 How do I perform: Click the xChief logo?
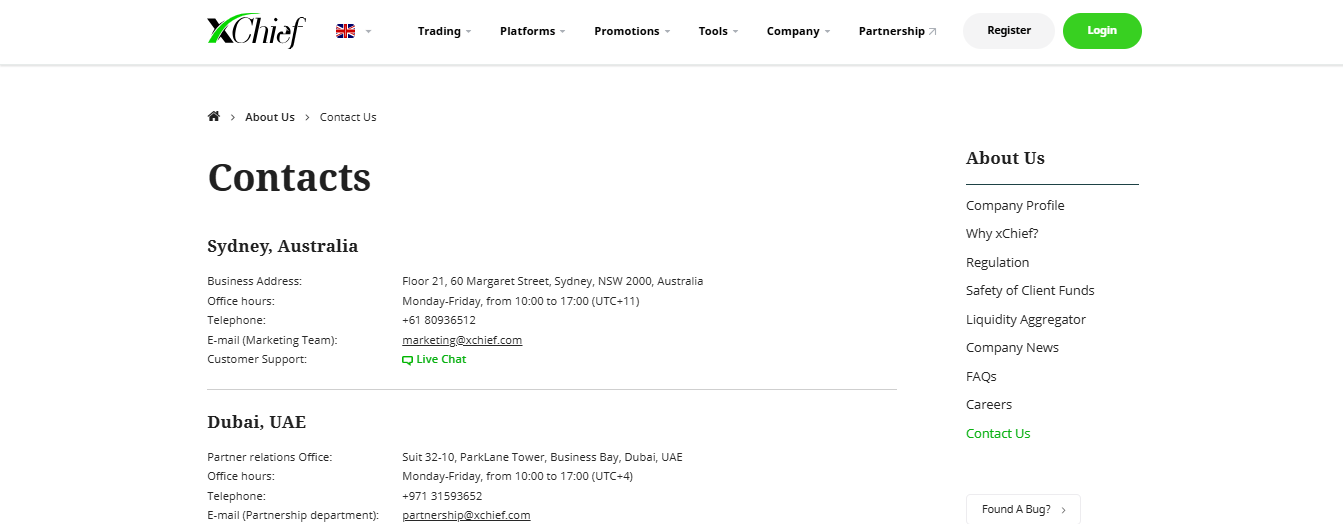[x=256, y=31]
